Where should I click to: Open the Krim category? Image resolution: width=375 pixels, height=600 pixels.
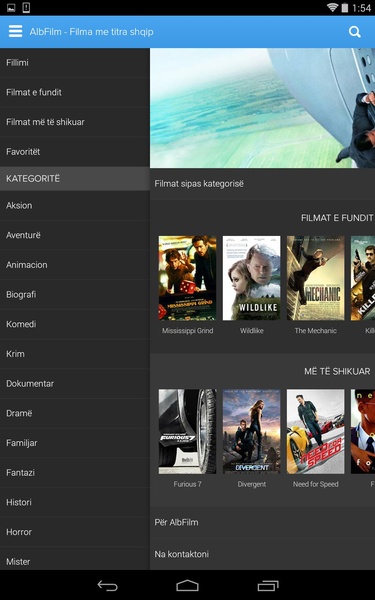tap(75, 354)
